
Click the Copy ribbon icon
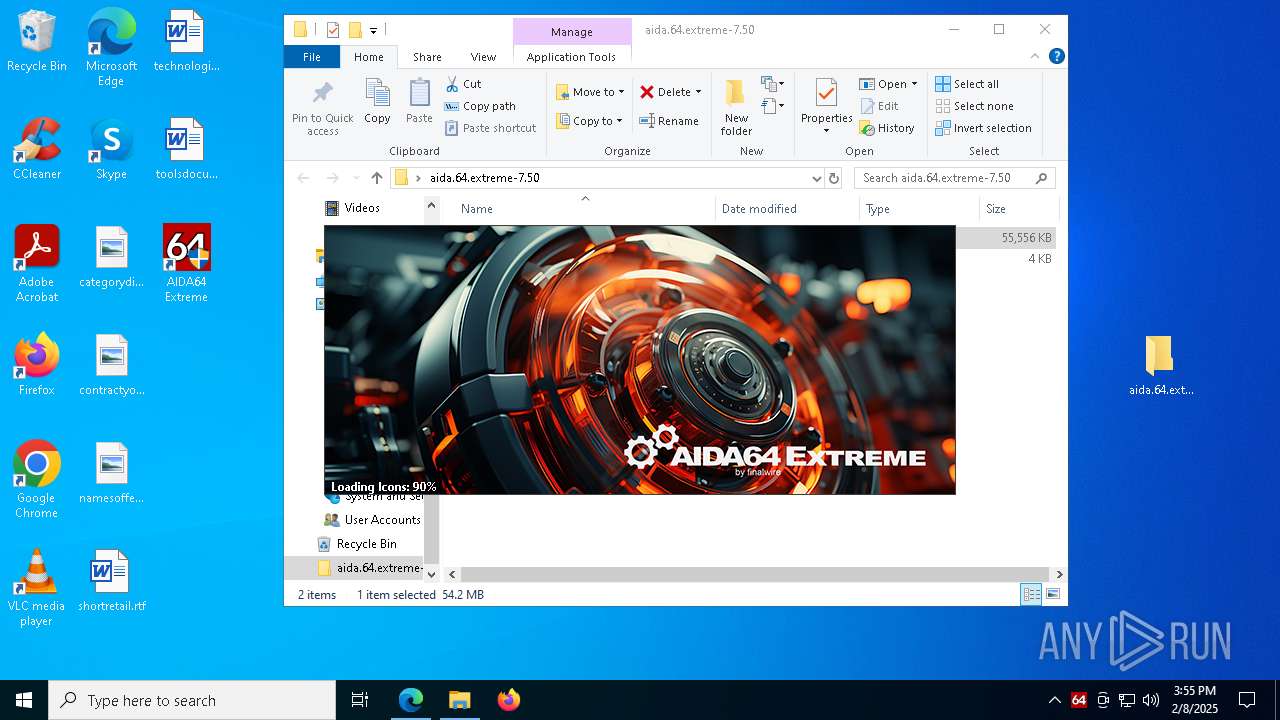(377, 102)
